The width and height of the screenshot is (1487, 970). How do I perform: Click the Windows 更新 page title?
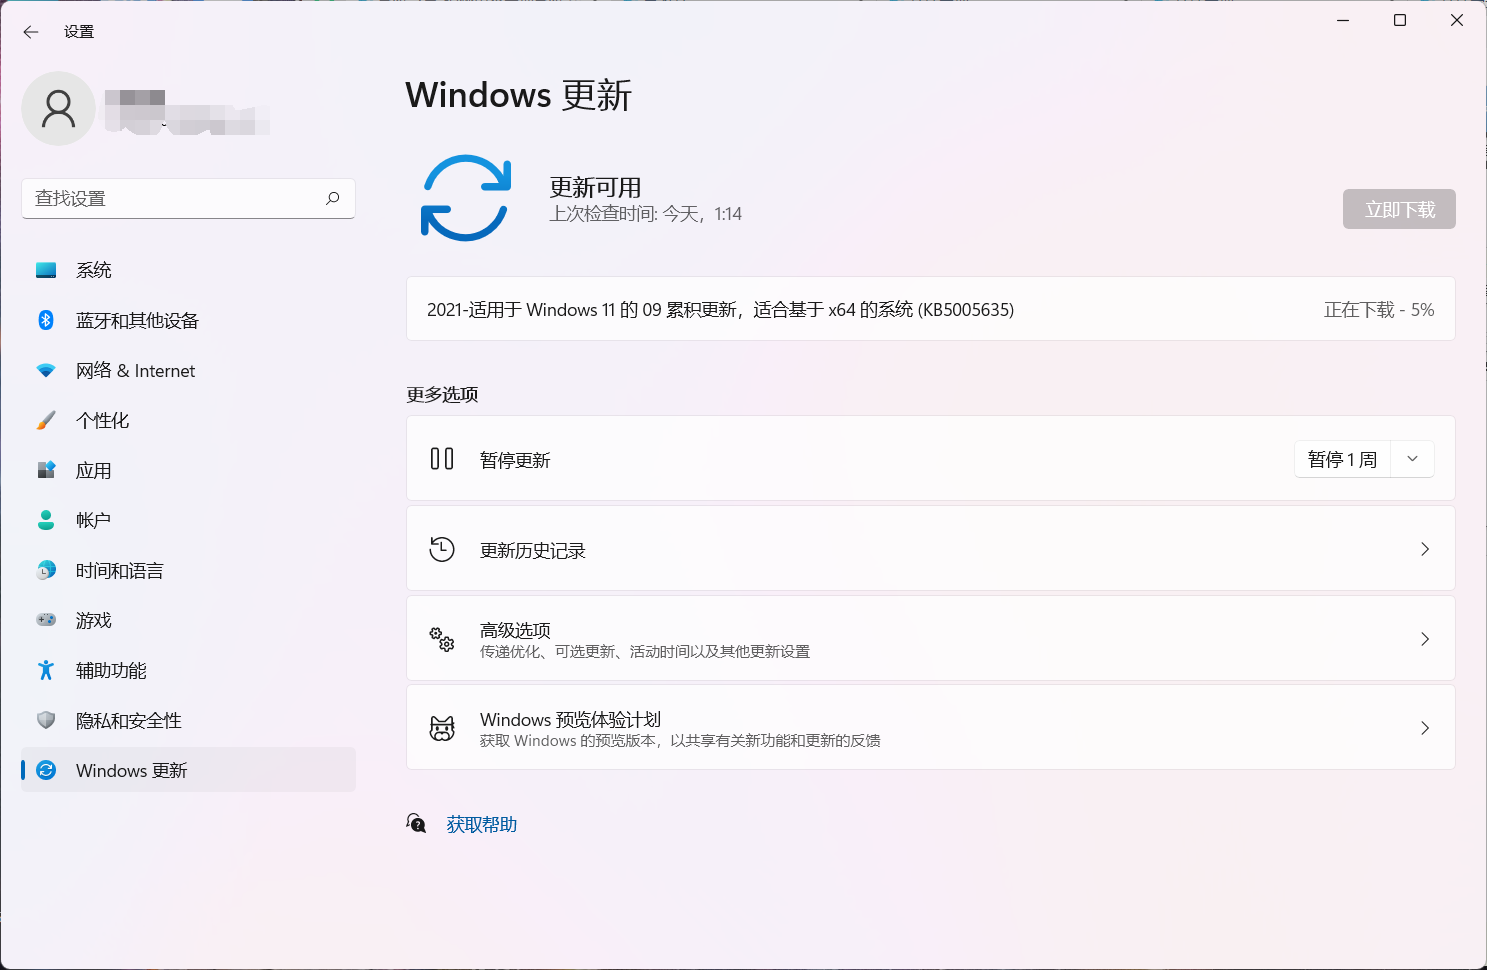click(x=519, y=95)
